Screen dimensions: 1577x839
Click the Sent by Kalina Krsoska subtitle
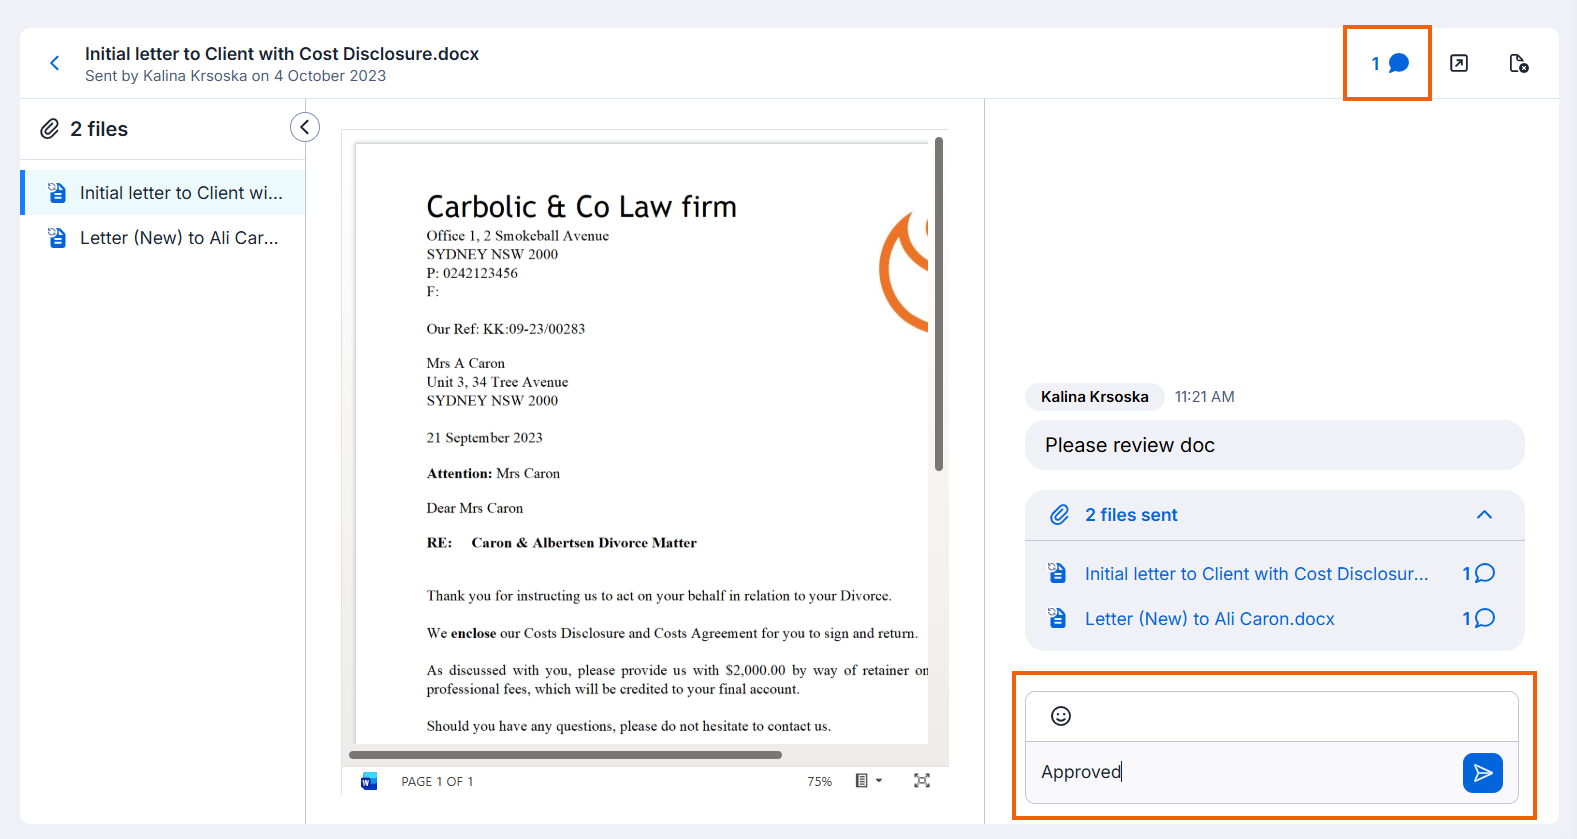point(235,76)
